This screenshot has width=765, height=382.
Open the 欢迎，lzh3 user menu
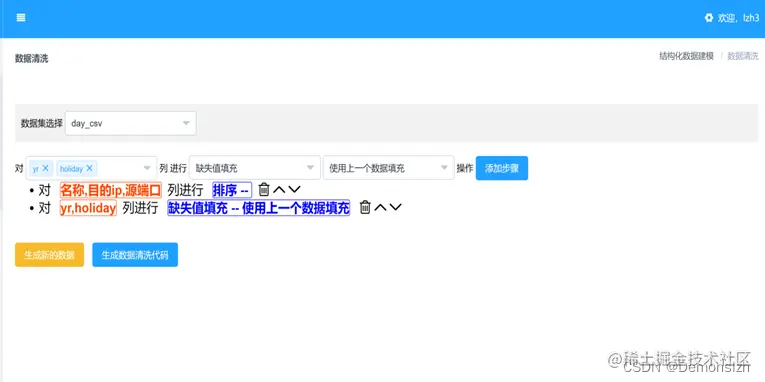pos(738,18)
